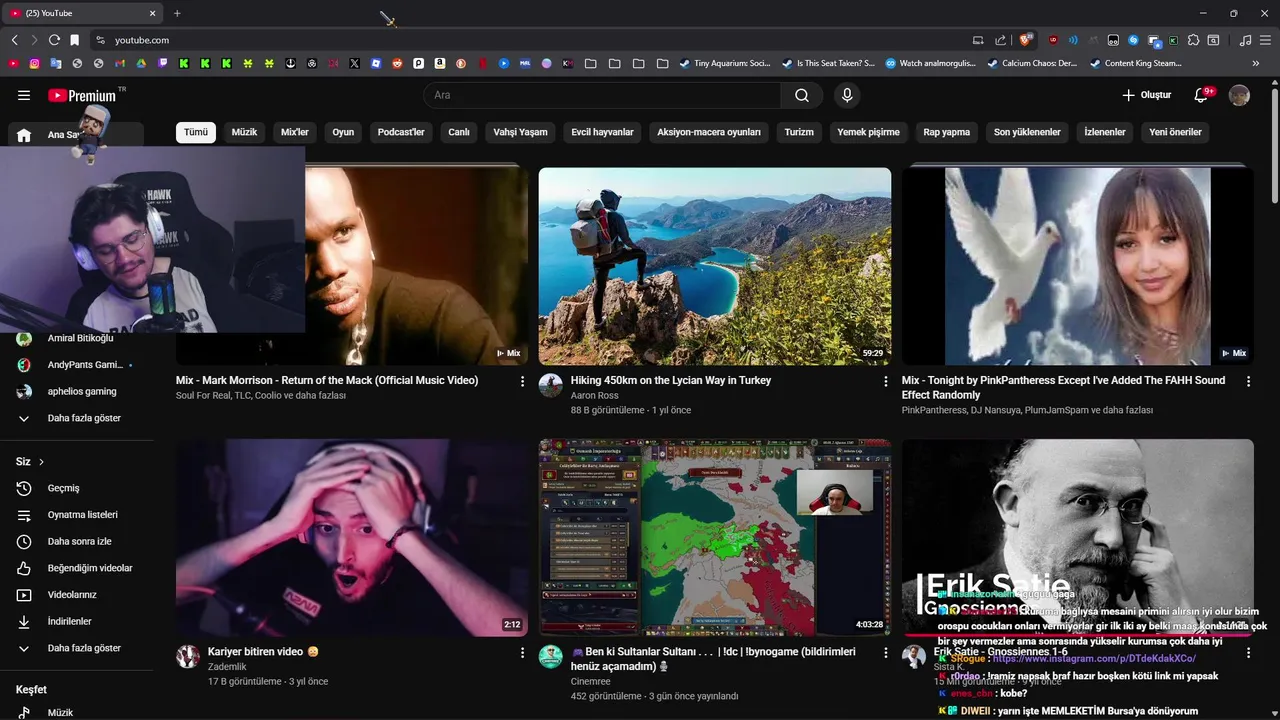Click the YouTube Premium logo
The height and width of the screenshot is (720, 1280).
84,95
